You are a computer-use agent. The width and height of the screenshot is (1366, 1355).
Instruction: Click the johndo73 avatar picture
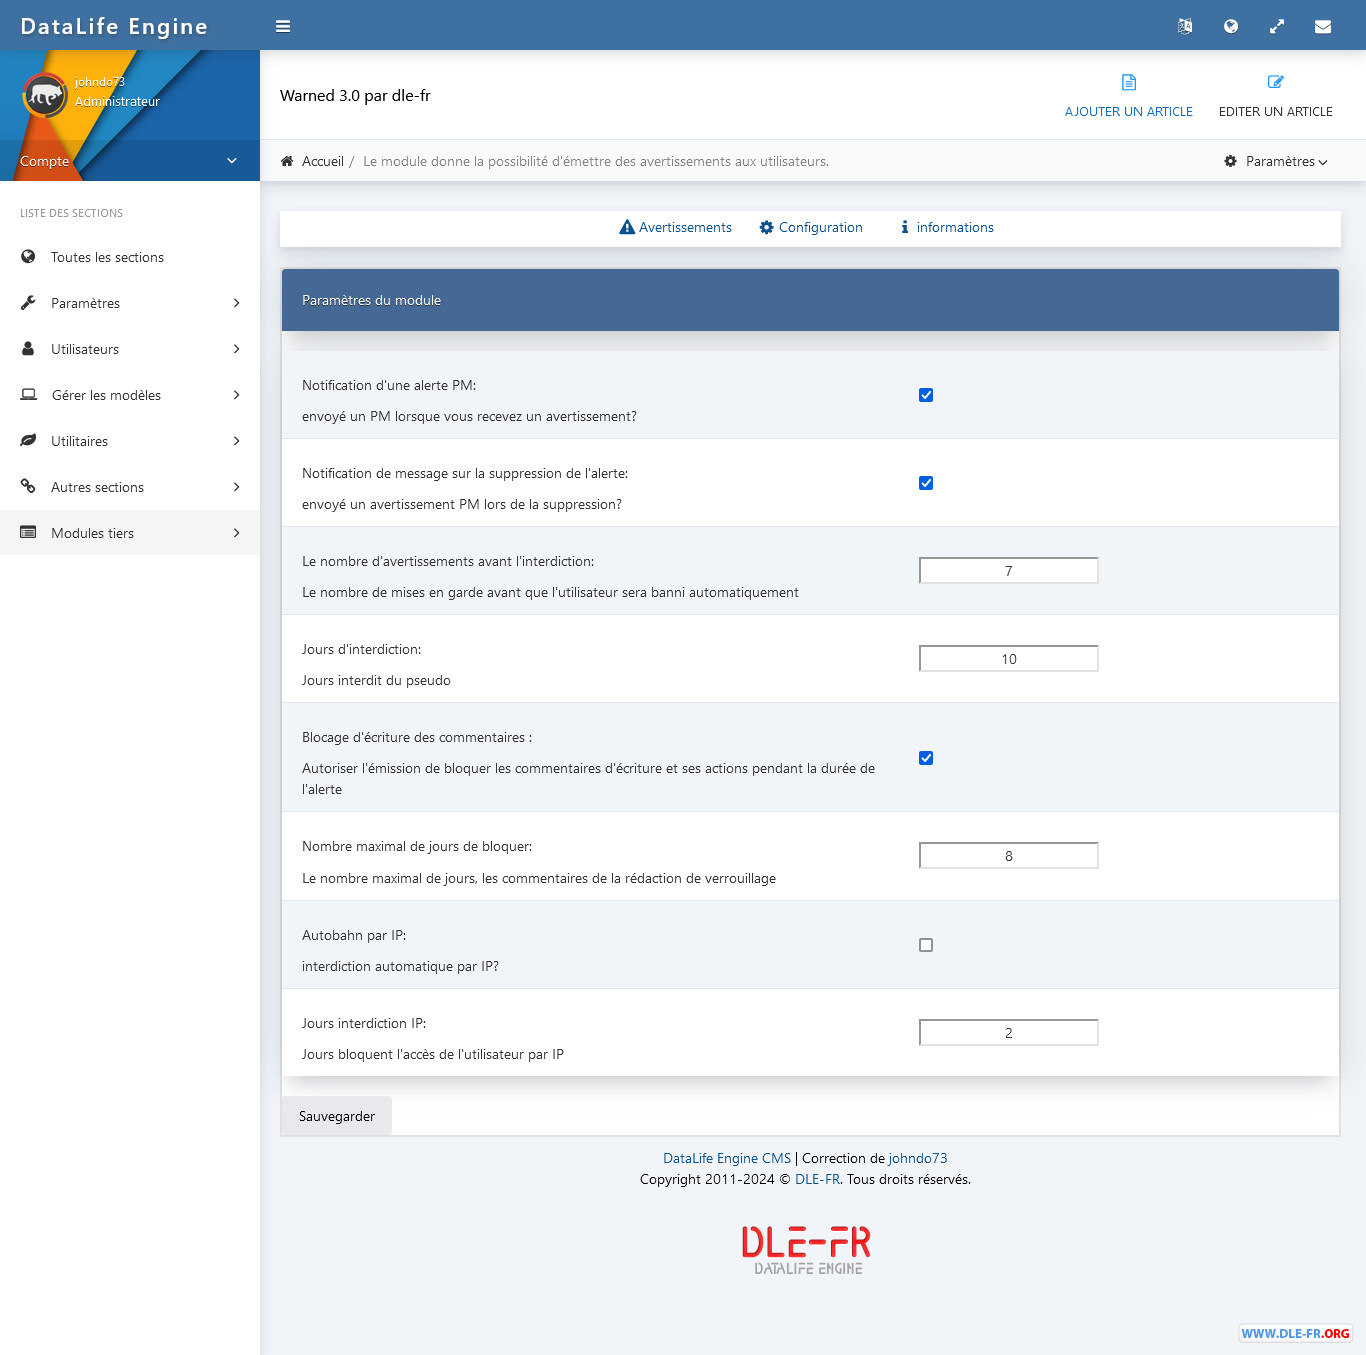[x=45, y=96]
